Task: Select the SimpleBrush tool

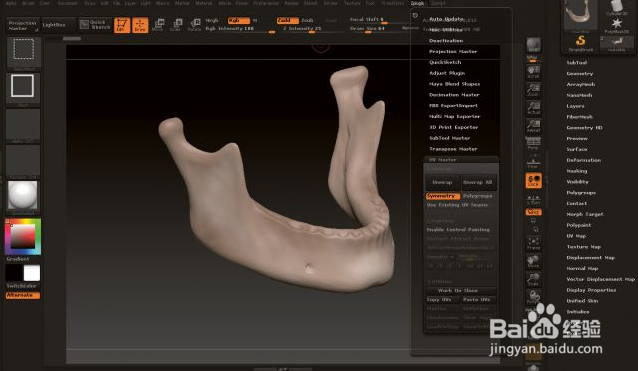Action: [x=581, y=44]
